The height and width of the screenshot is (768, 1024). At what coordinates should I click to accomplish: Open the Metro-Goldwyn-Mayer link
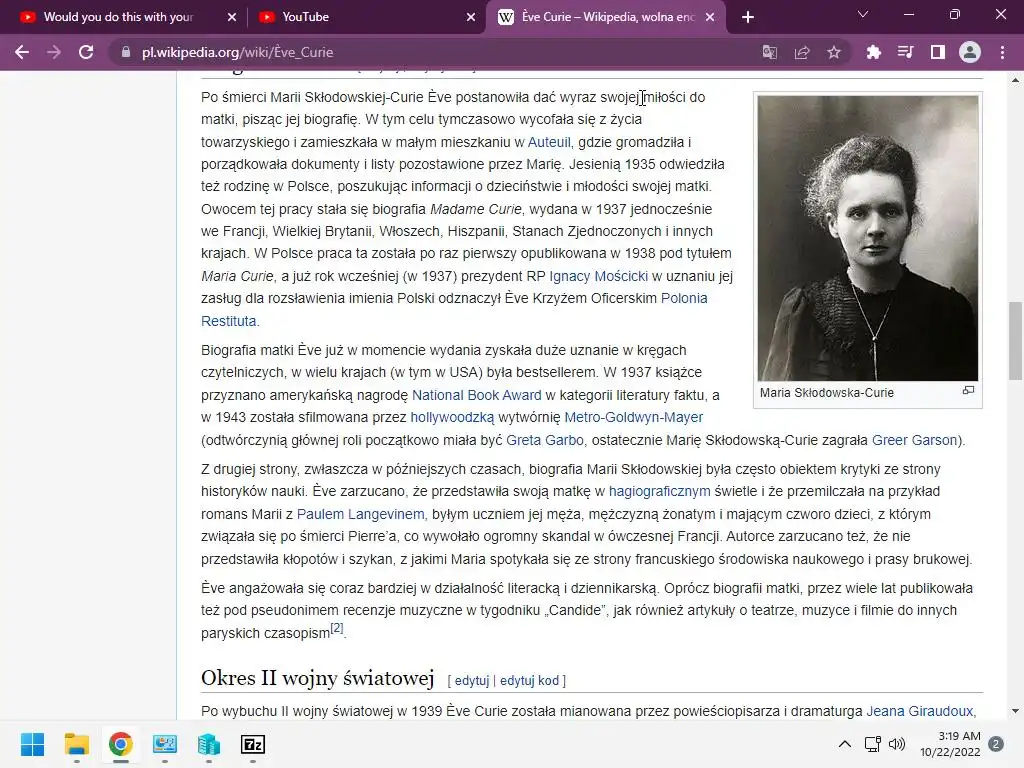click(633, 417)
